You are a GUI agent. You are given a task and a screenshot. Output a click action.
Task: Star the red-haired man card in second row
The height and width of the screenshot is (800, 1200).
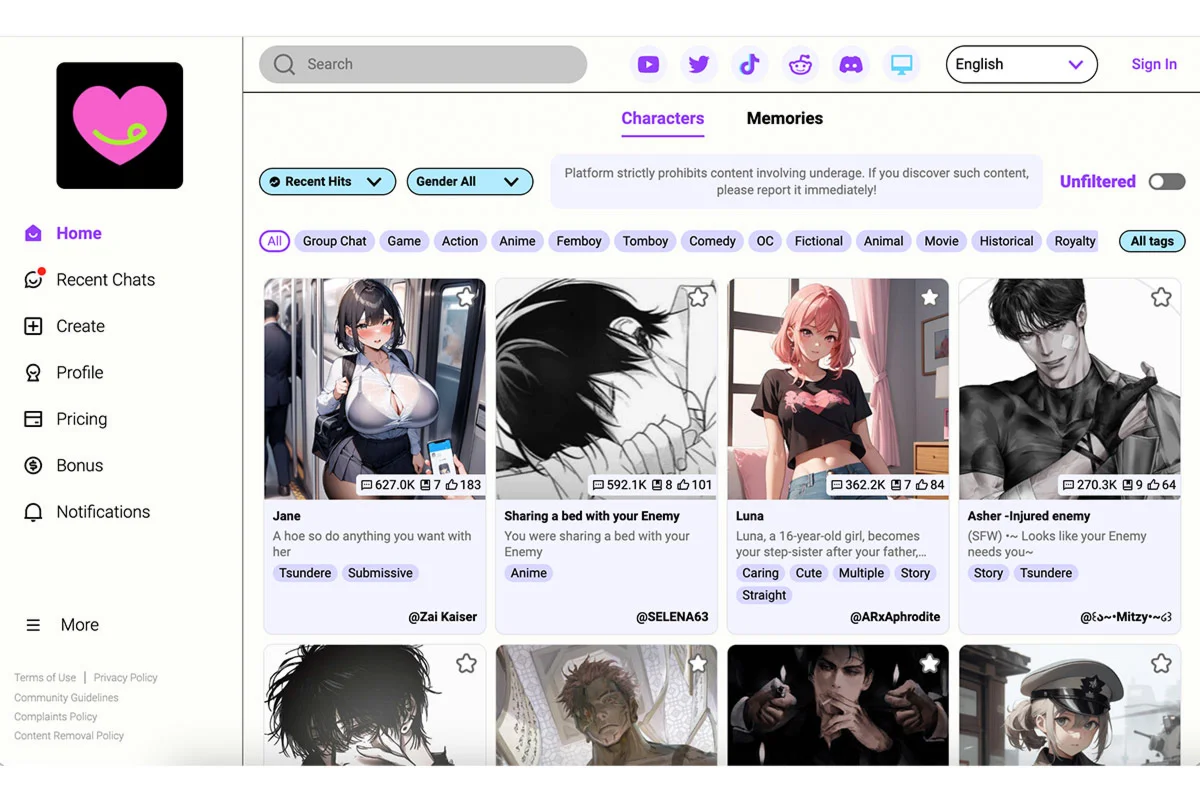click(698, 663)
